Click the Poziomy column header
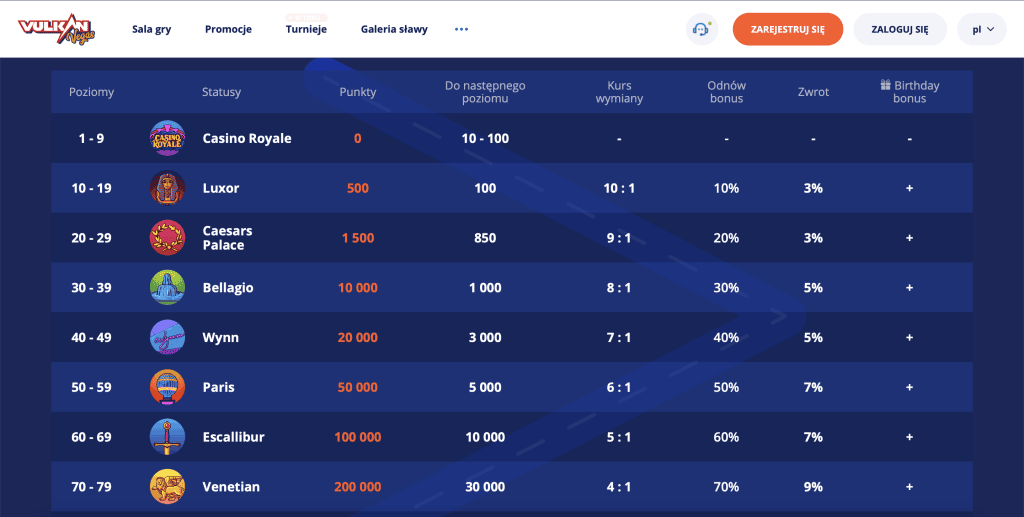Viewport: 1024px width, 517px height. 91,92
